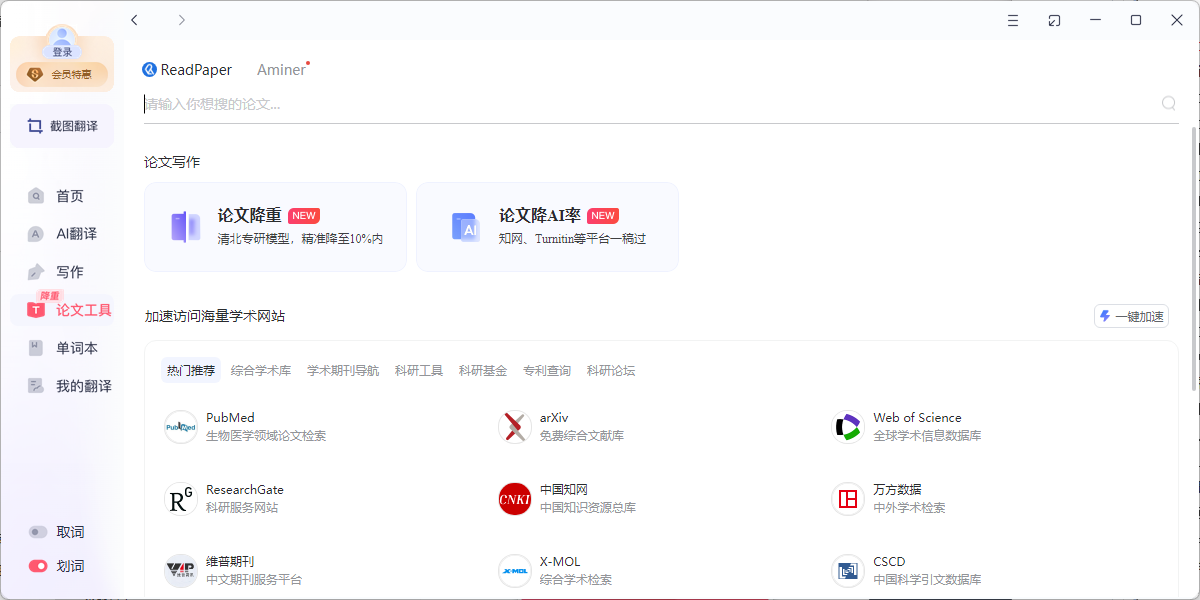Click the paper search input field
1200x600 pixels.
pyautogui.click(x=600, y=103)
